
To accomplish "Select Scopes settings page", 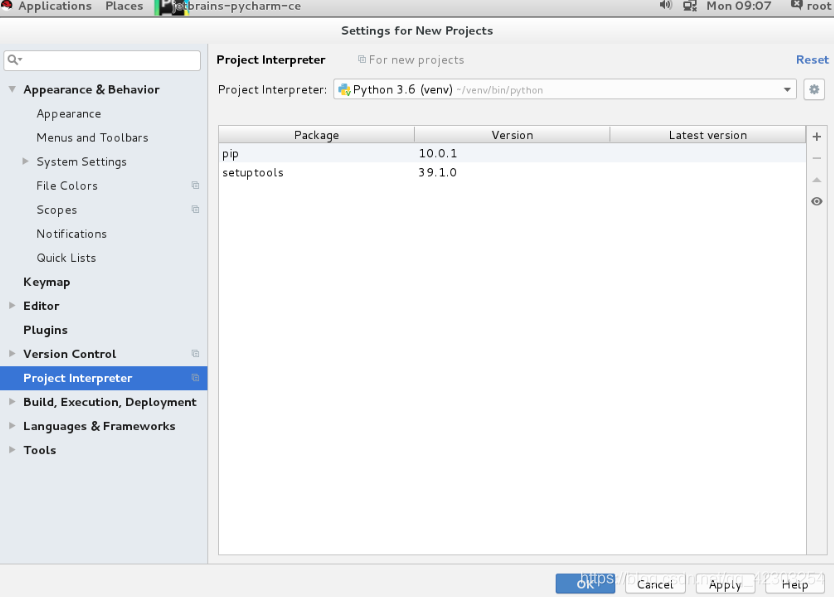I will (x=56, y=210).
